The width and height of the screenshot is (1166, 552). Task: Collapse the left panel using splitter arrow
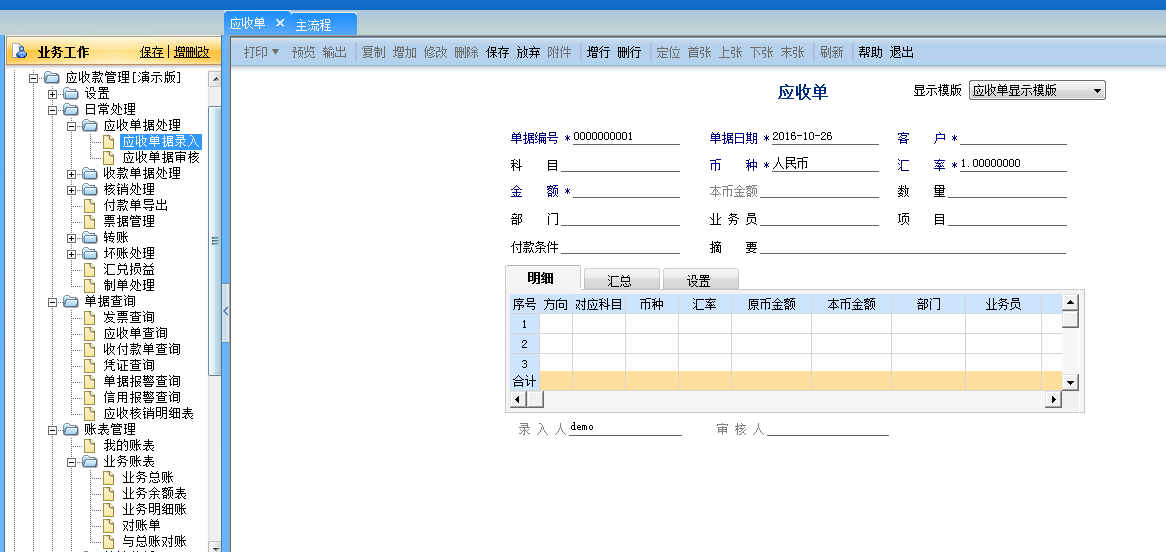[x=225, y=311]
